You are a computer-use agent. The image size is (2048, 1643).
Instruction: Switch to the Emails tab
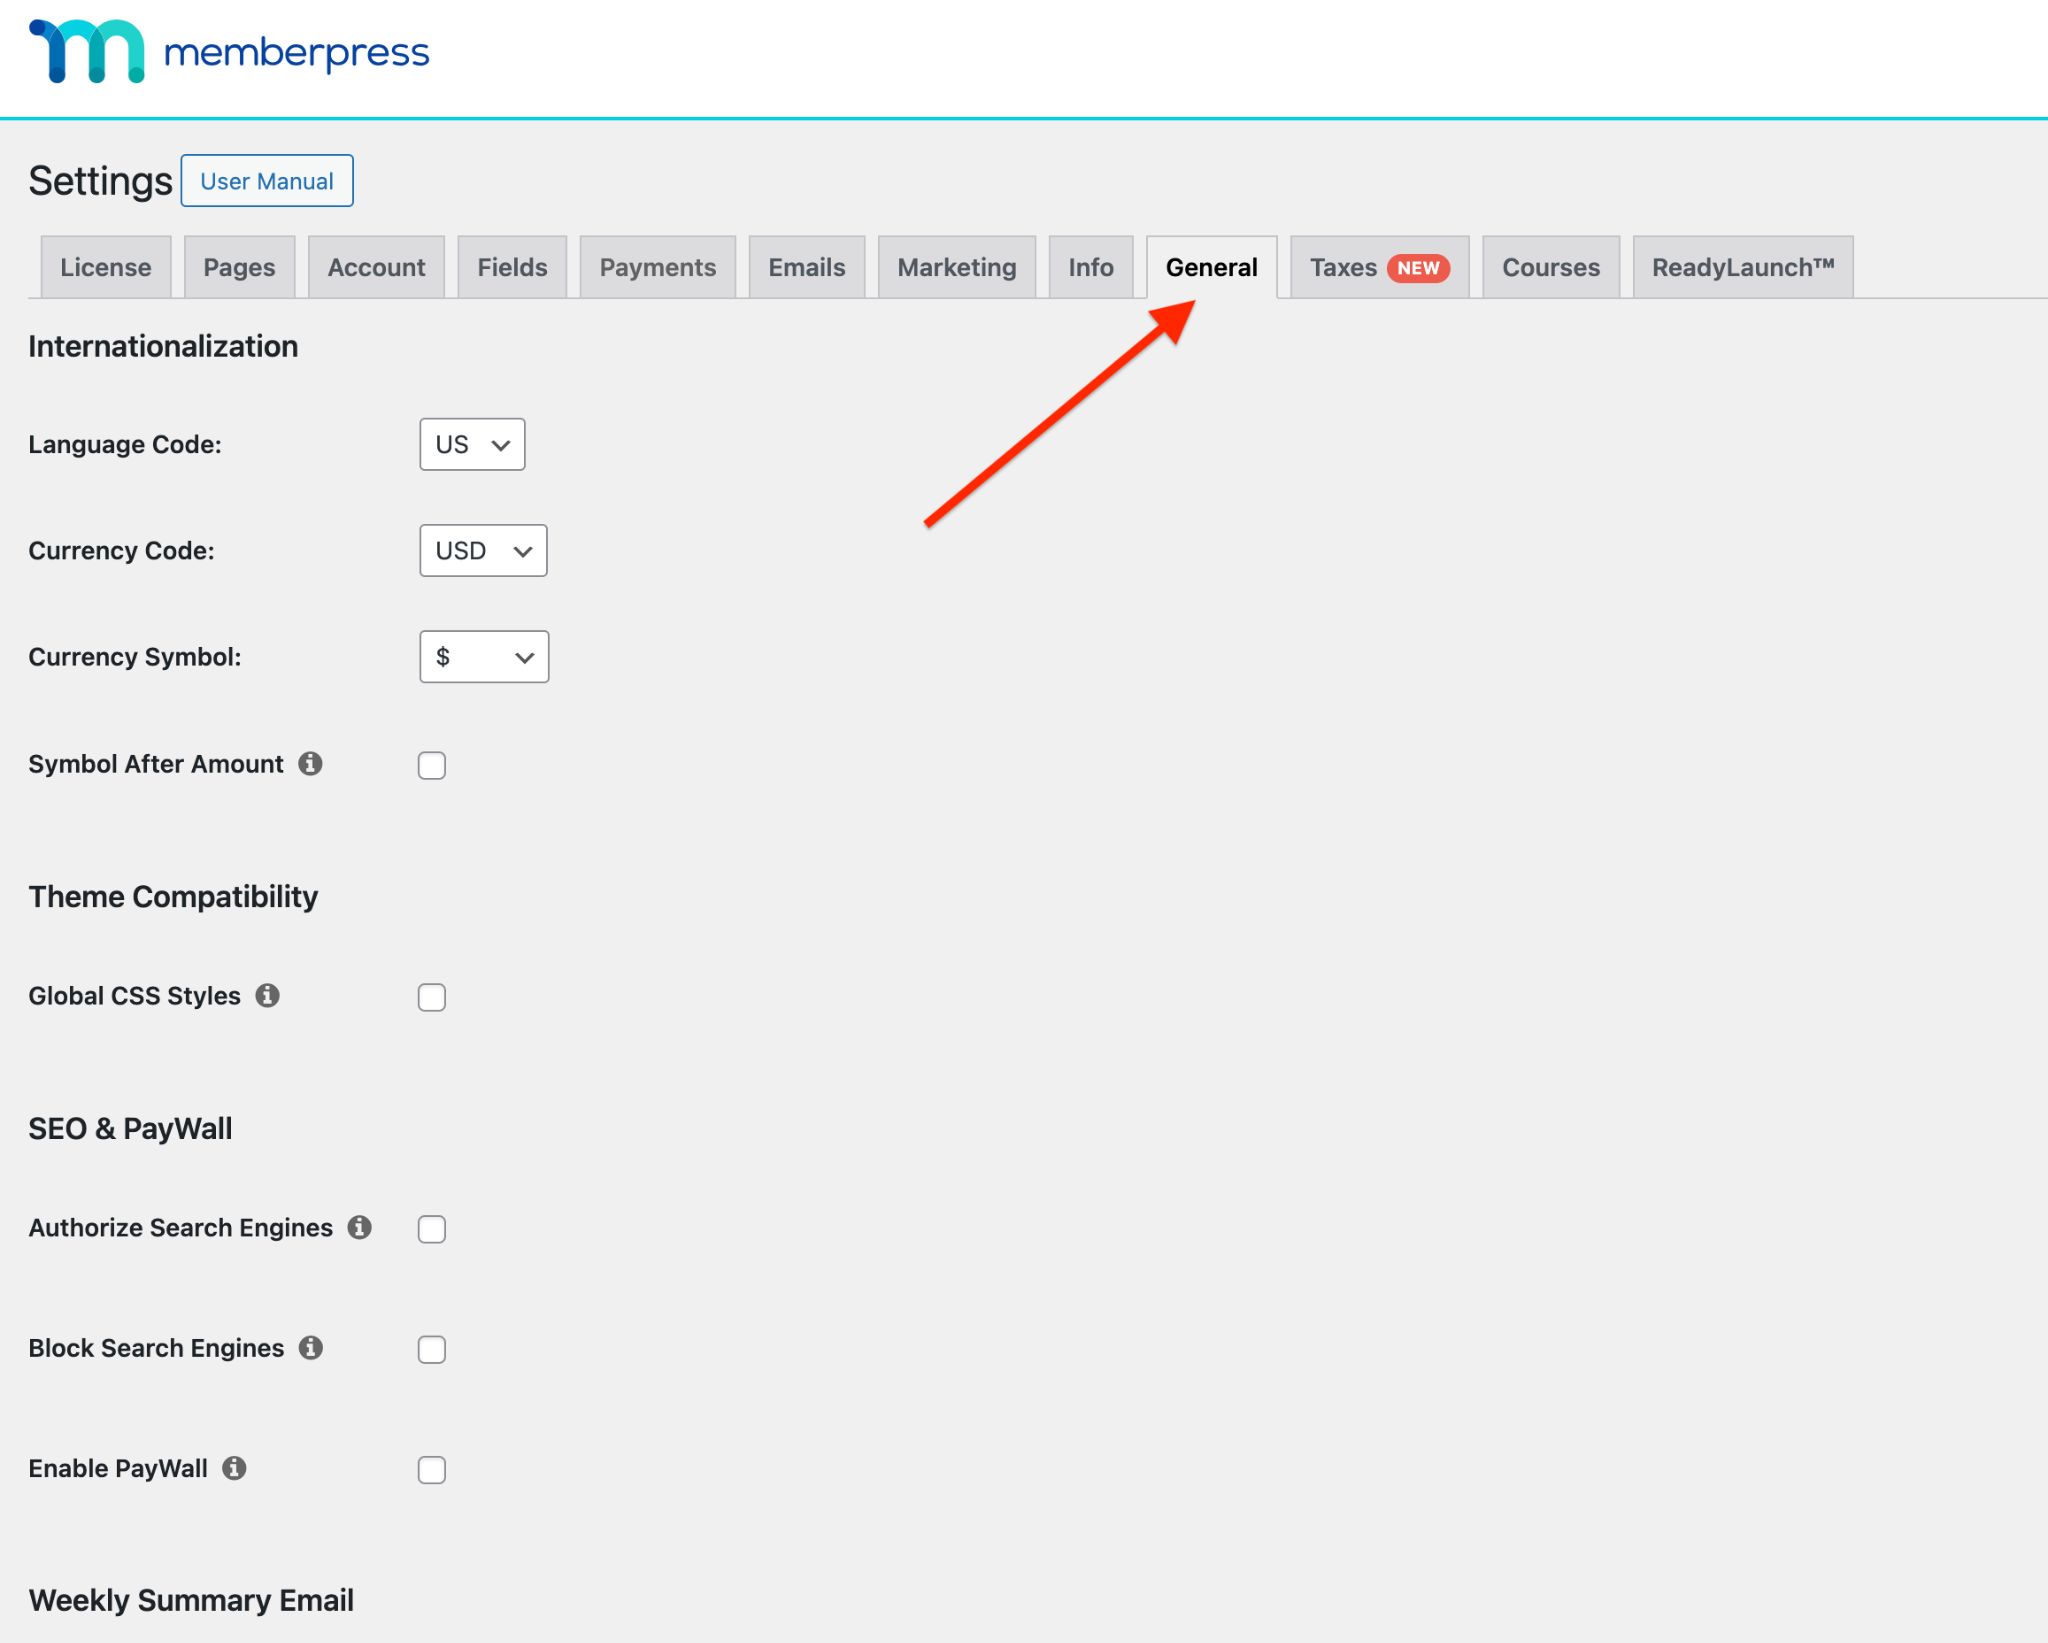807,268
